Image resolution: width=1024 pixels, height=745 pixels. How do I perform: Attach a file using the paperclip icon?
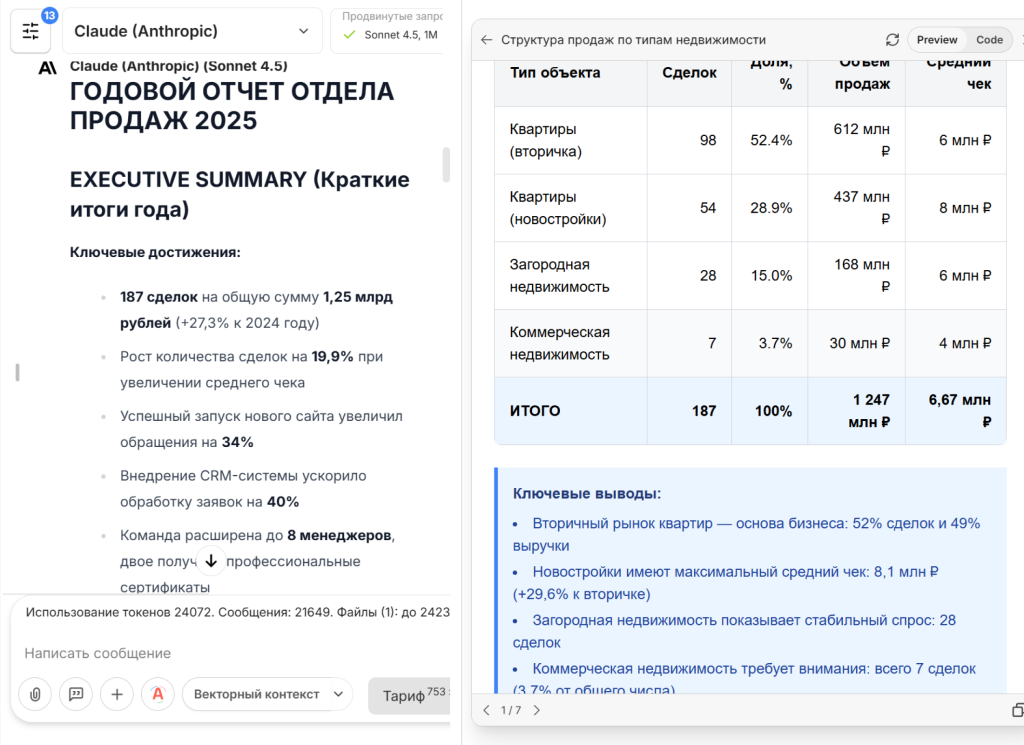coord(34,694)
